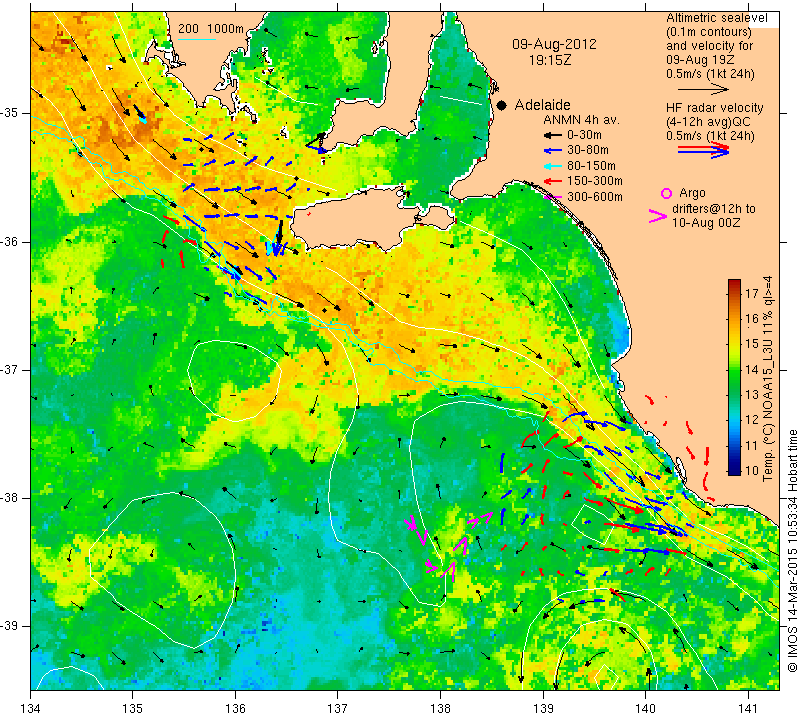This screenshot has width=800, height=720.
Task: Click colorbar tick label 10
Action: [752, 470]
